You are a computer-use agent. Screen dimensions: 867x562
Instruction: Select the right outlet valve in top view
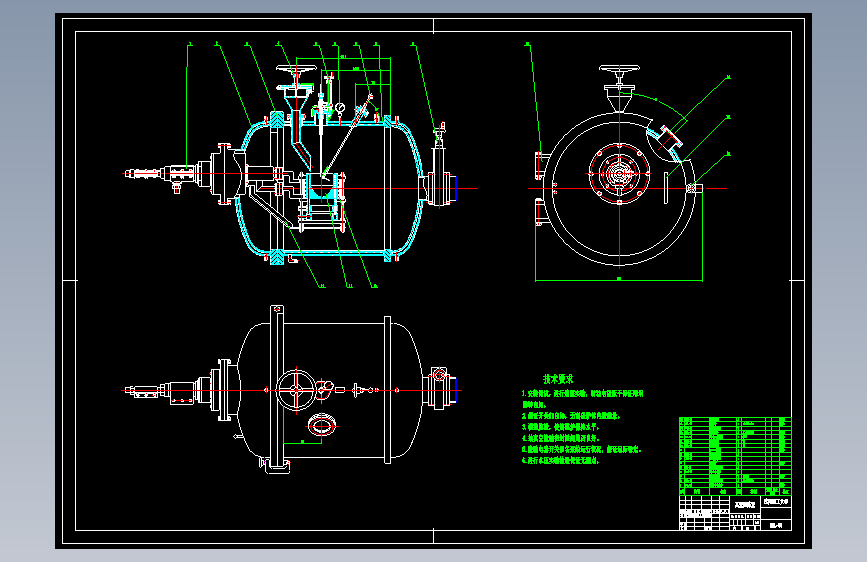440,388
